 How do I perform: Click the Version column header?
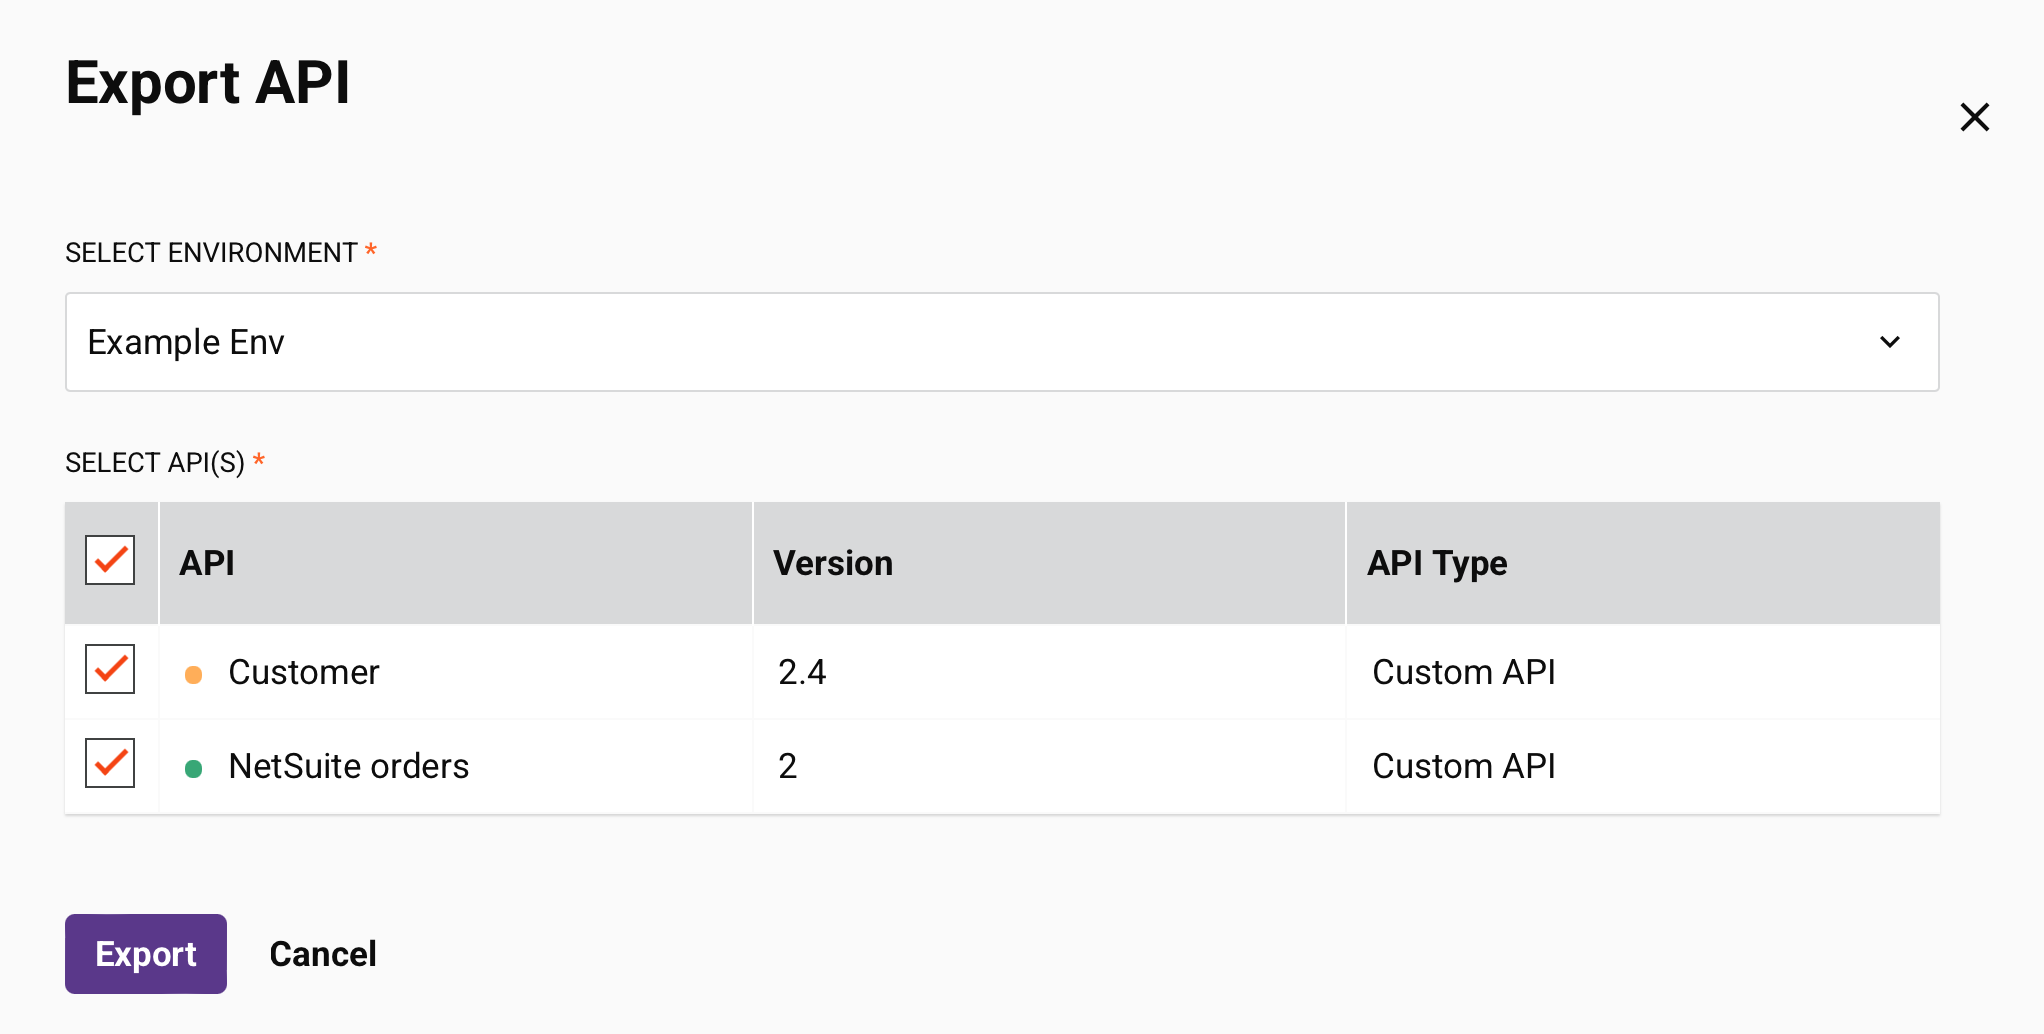click(832, 562)
